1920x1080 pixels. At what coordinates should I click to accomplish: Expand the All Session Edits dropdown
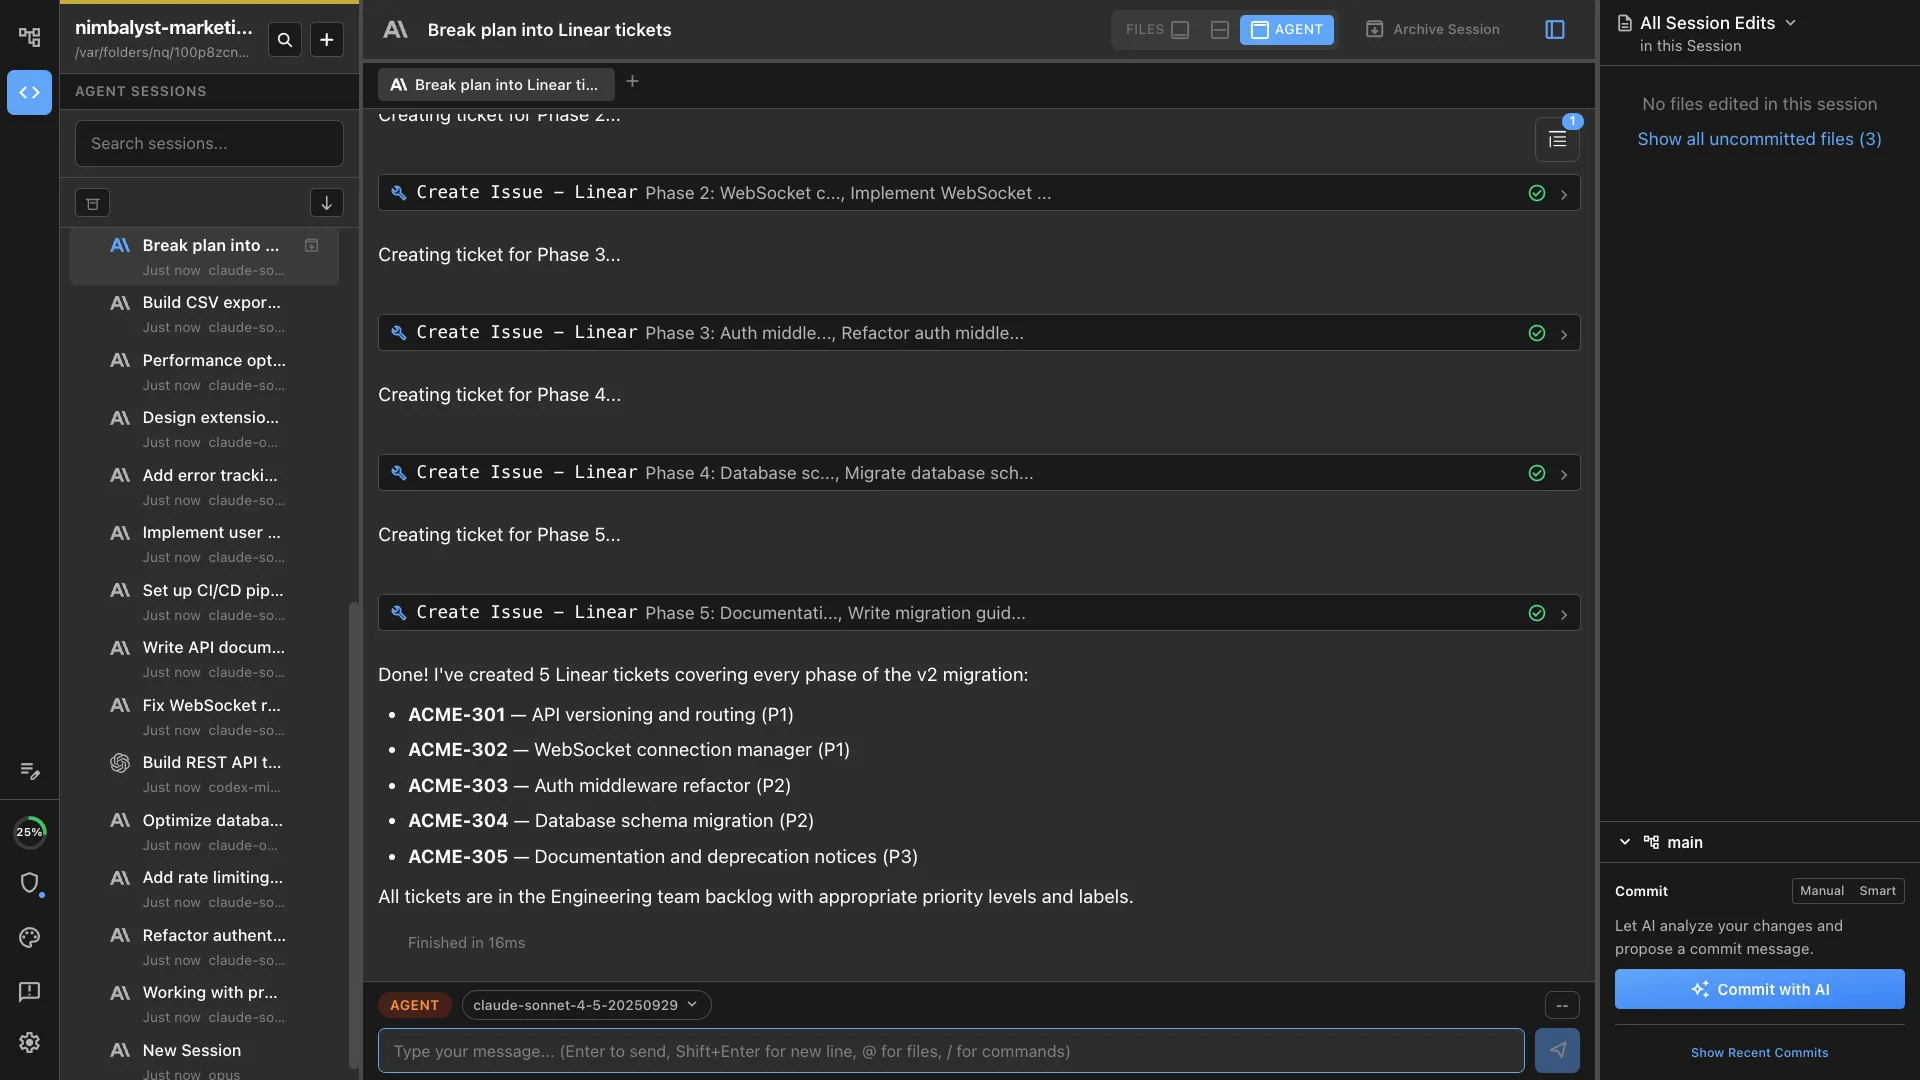(1791, 21)
